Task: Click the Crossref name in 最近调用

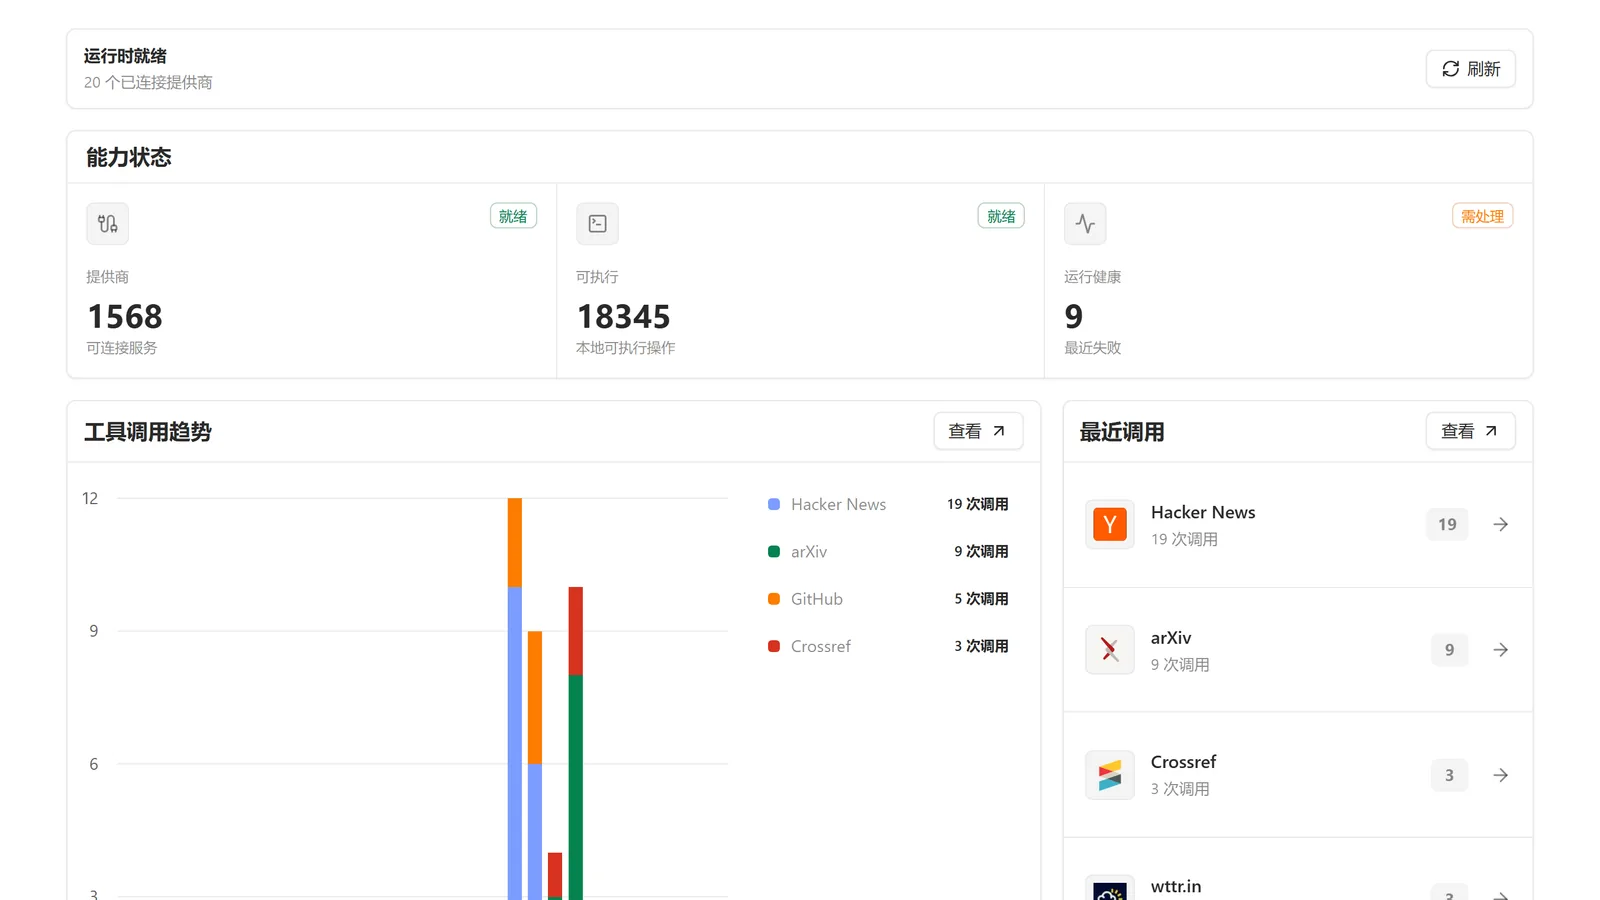Action: point(1184,762)
